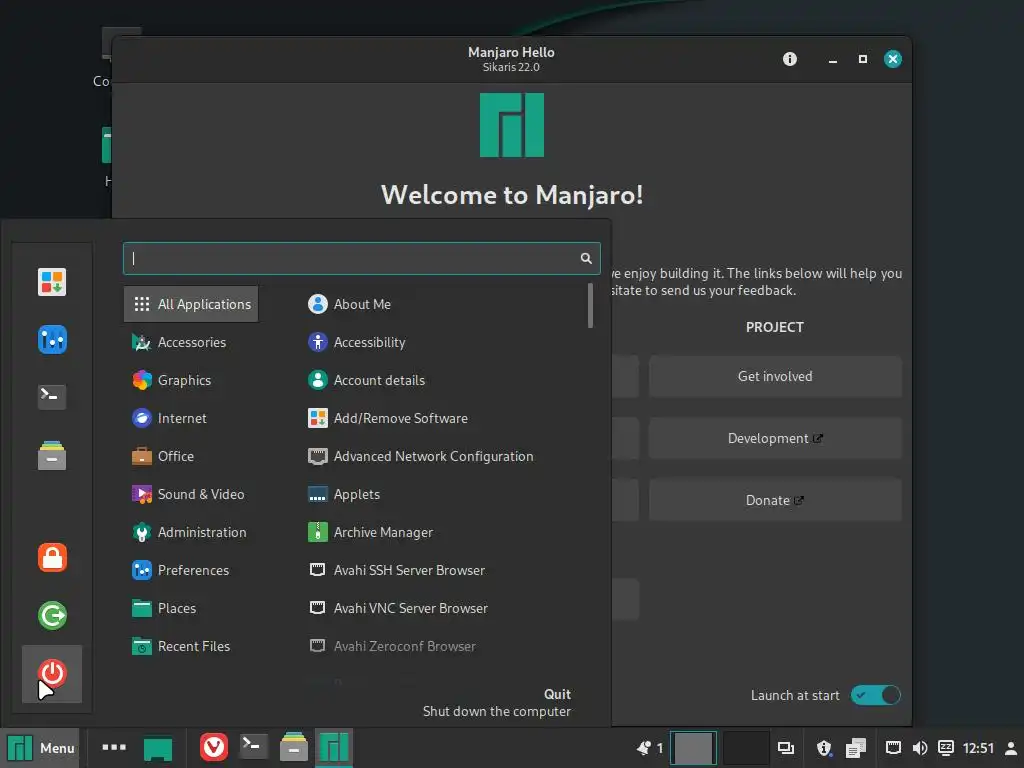Switch to first workspace
Screen dimensions: 1024x768
(x=693, y=748)
